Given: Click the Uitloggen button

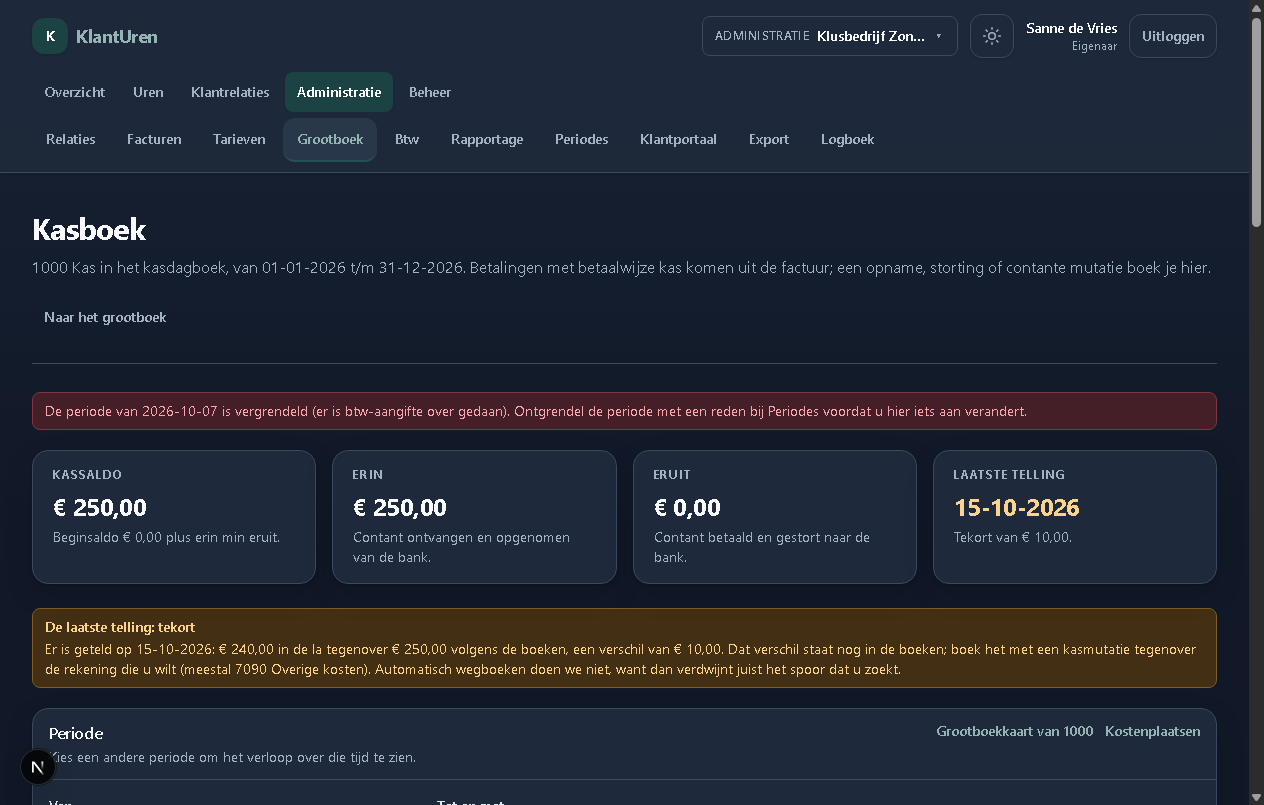Looking at the screenshot, I should [x=1173, y=36].
